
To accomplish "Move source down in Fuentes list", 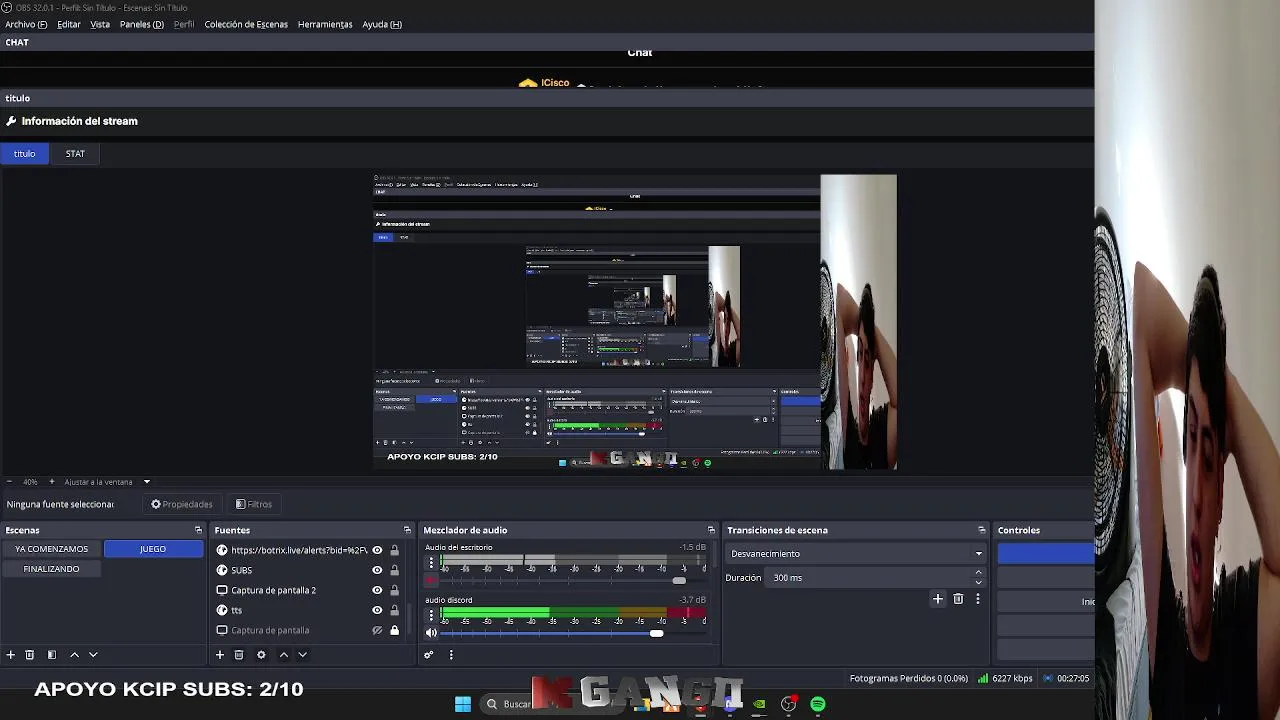I will point(302,655).
